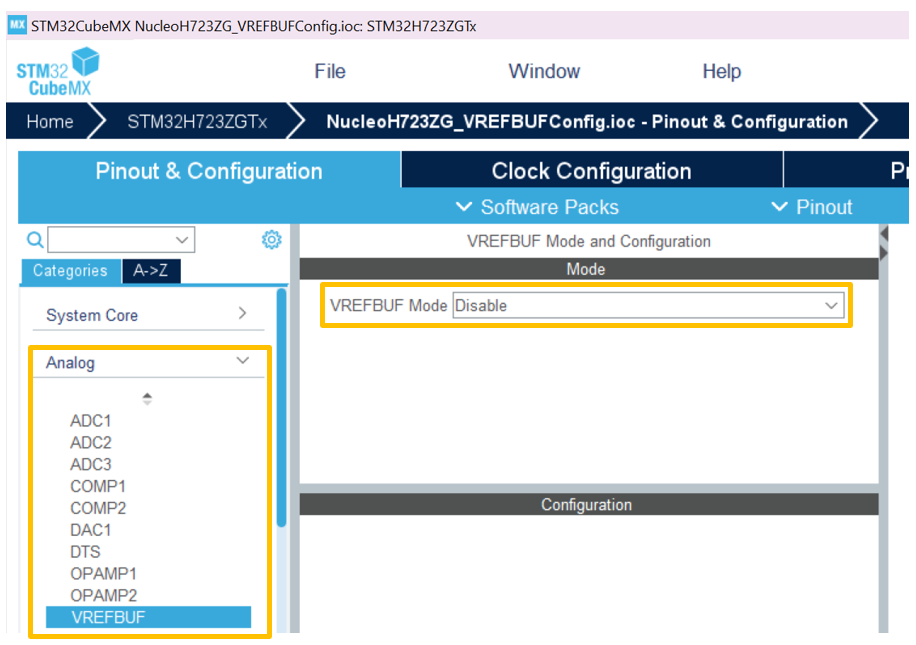Click the categories list vertical scrollbar
The width and height of the screenshot is (916, 645).
point(282,408)
